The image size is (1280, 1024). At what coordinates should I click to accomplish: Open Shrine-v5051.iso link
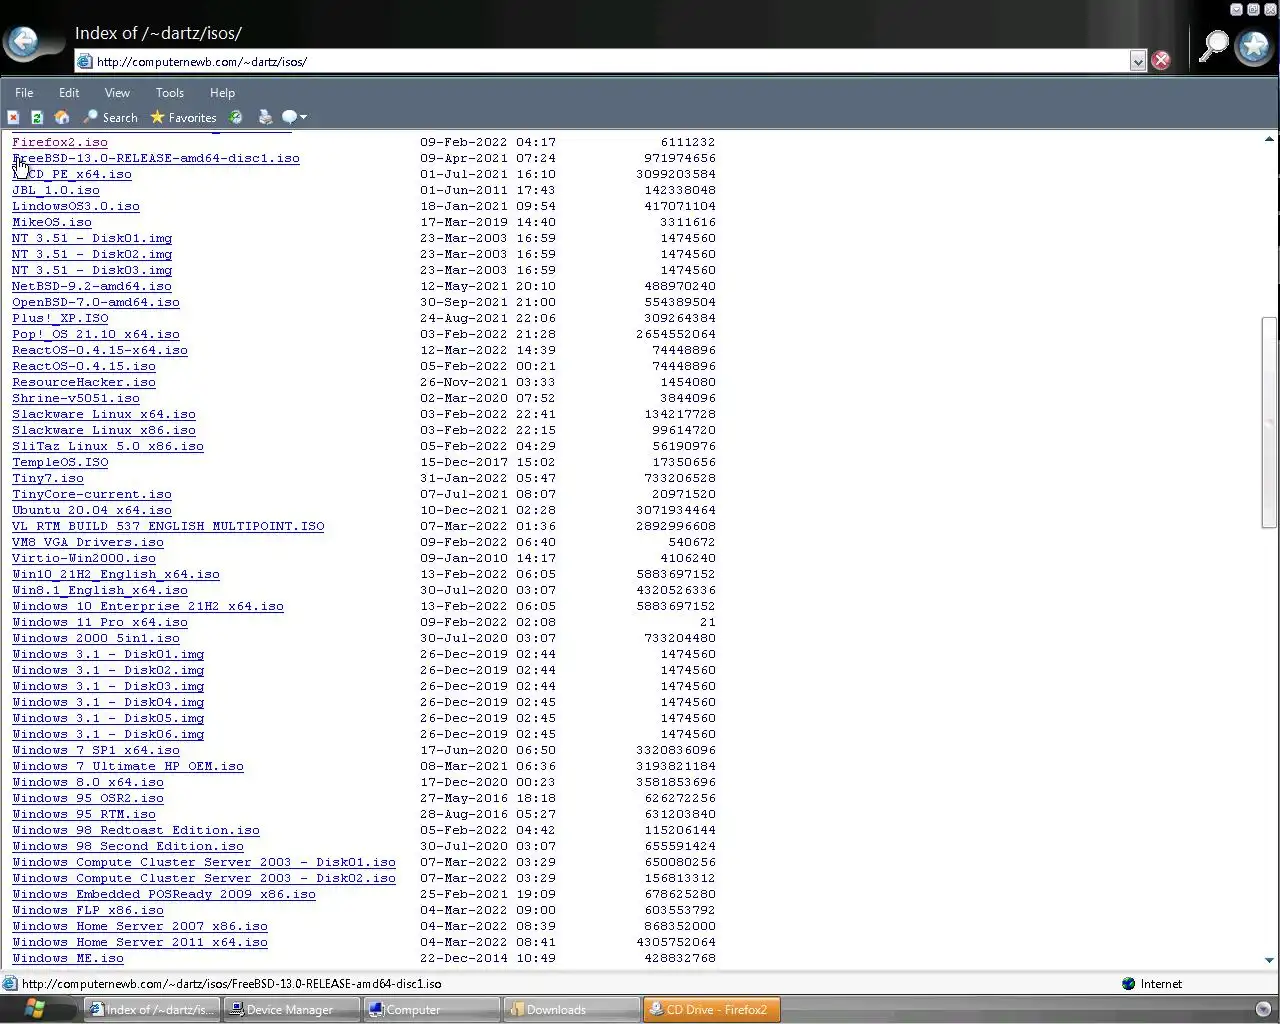pos(76,398)
